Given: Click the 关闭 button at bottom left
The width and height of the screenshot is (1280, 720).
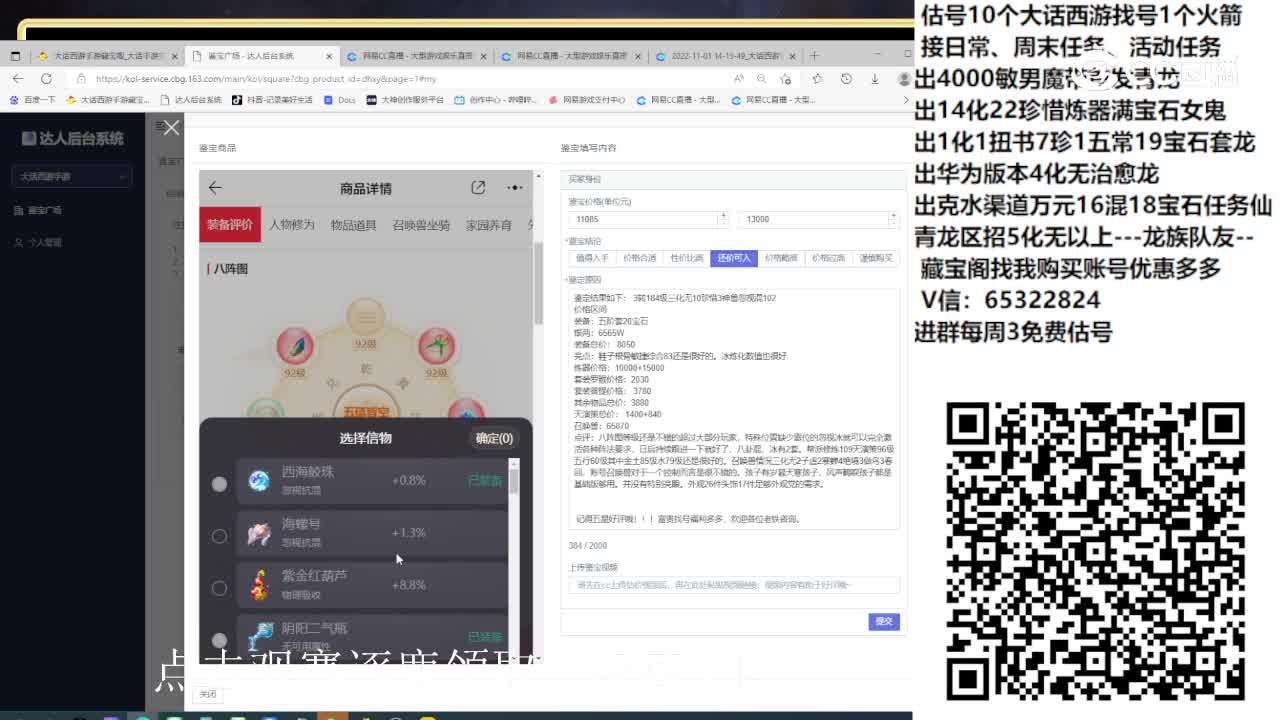Looking at the screenshot, I should tap(207, 694).
